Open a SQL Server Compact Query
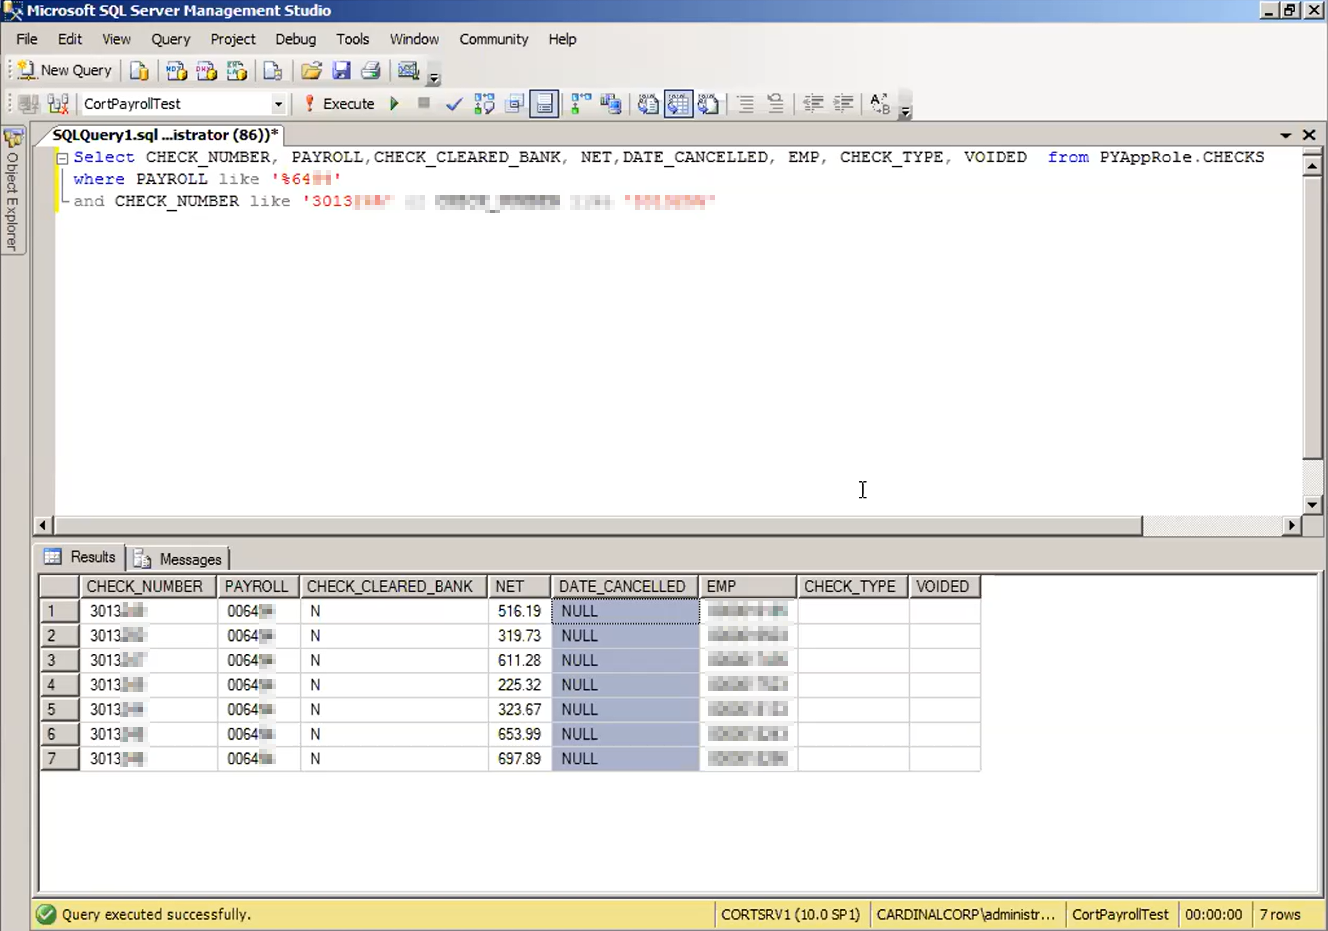The height and width of the screenshot is (931, 1328). 272,71
